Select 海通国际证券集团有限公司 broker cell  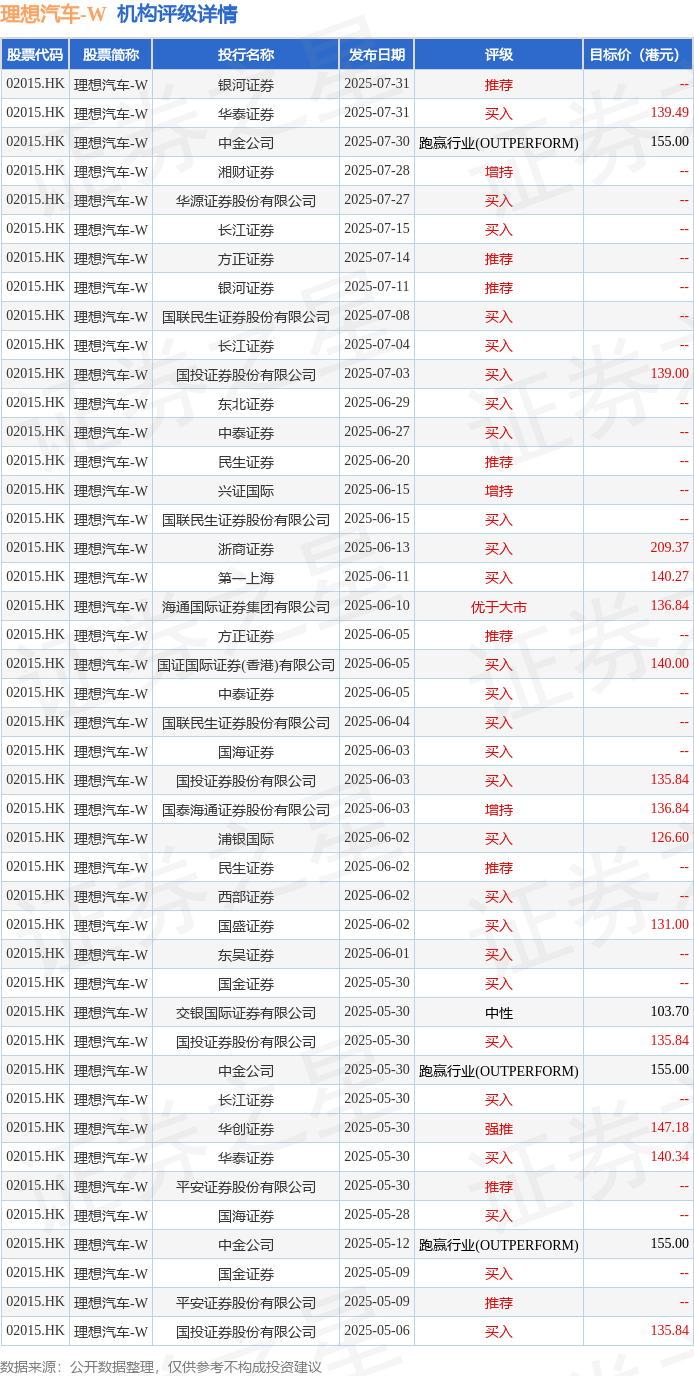coord(246,607)
